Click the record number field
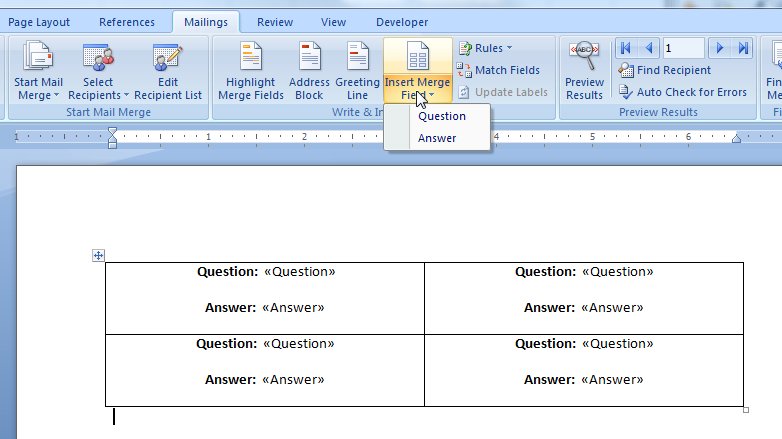The width and height of the screenshot is (782, 439). click(x=683, y=48)
